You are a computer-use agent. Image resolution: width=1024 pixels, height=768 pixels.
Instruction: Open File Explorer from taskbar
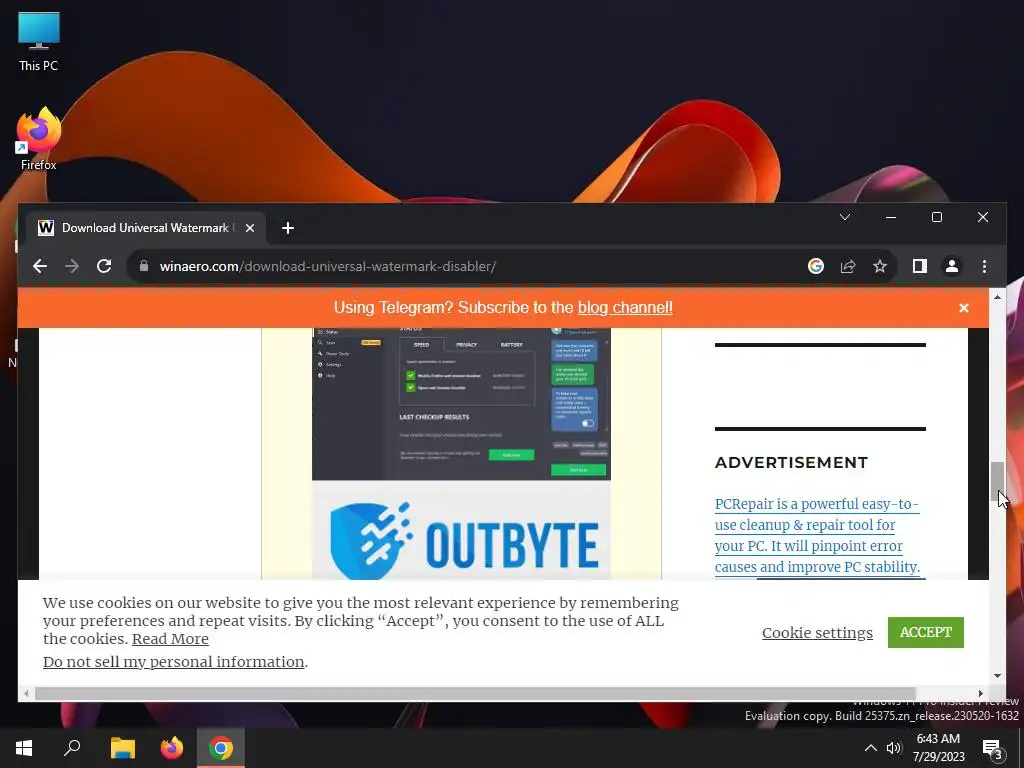tap(122, 748)
